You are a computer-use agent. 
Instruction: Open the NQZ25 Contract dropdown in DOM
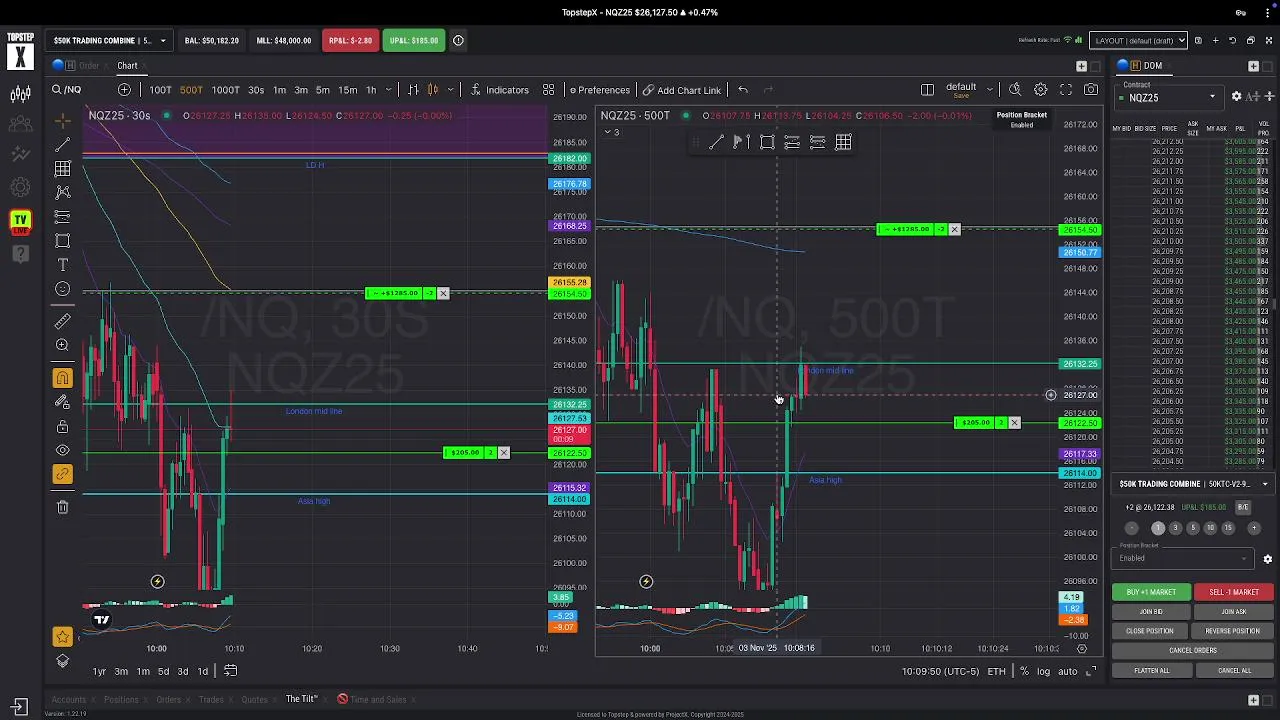pyautogui.click(x=1170, y=97)
